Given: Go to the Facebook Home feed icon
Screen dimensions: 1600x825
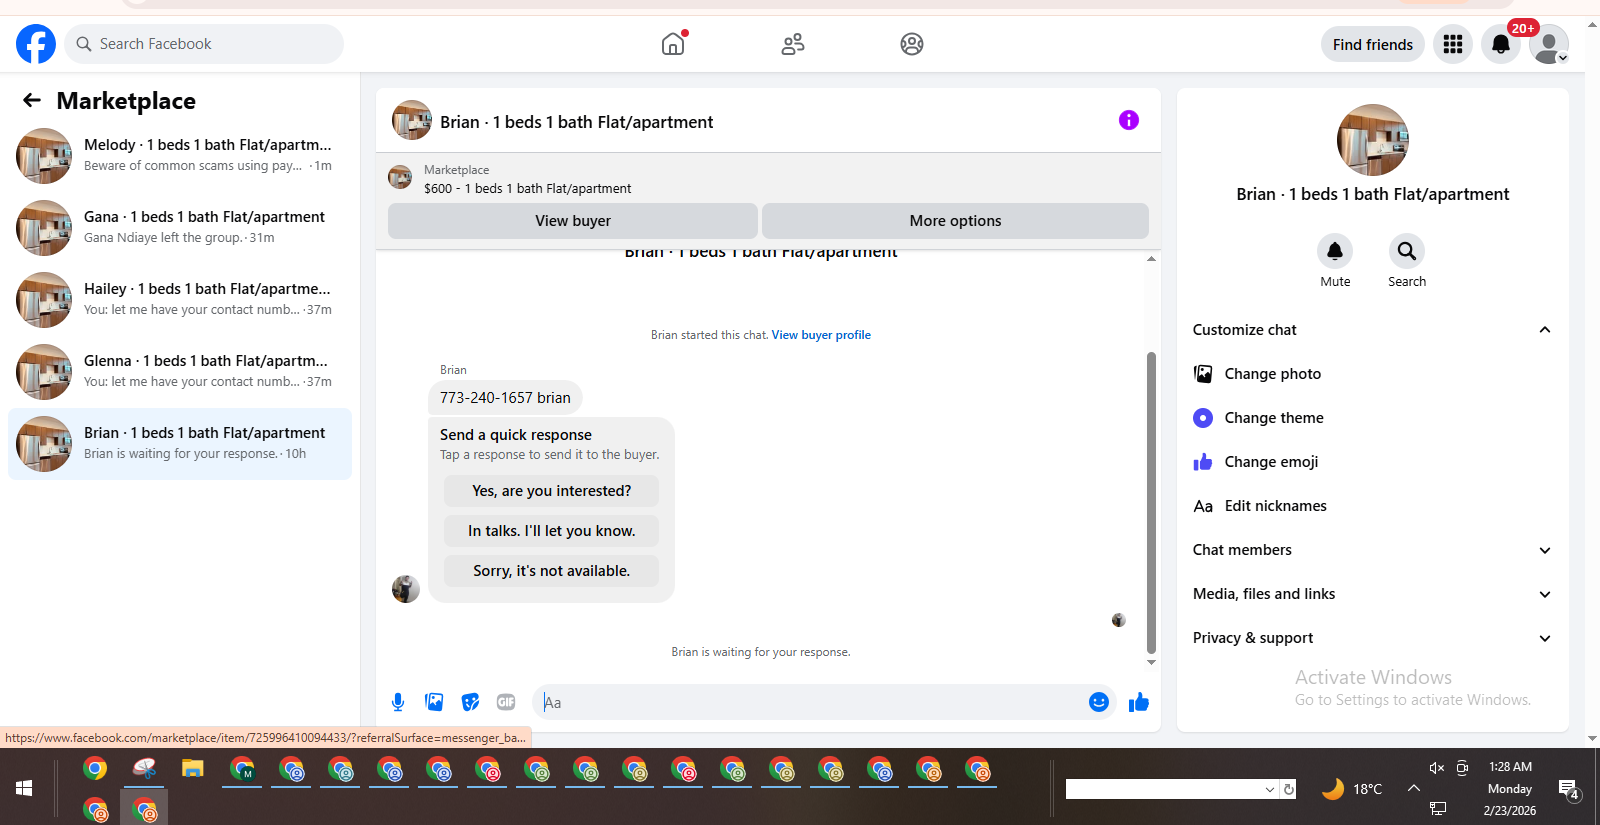Looking at the screenshot, I should (x=673, y=44).
